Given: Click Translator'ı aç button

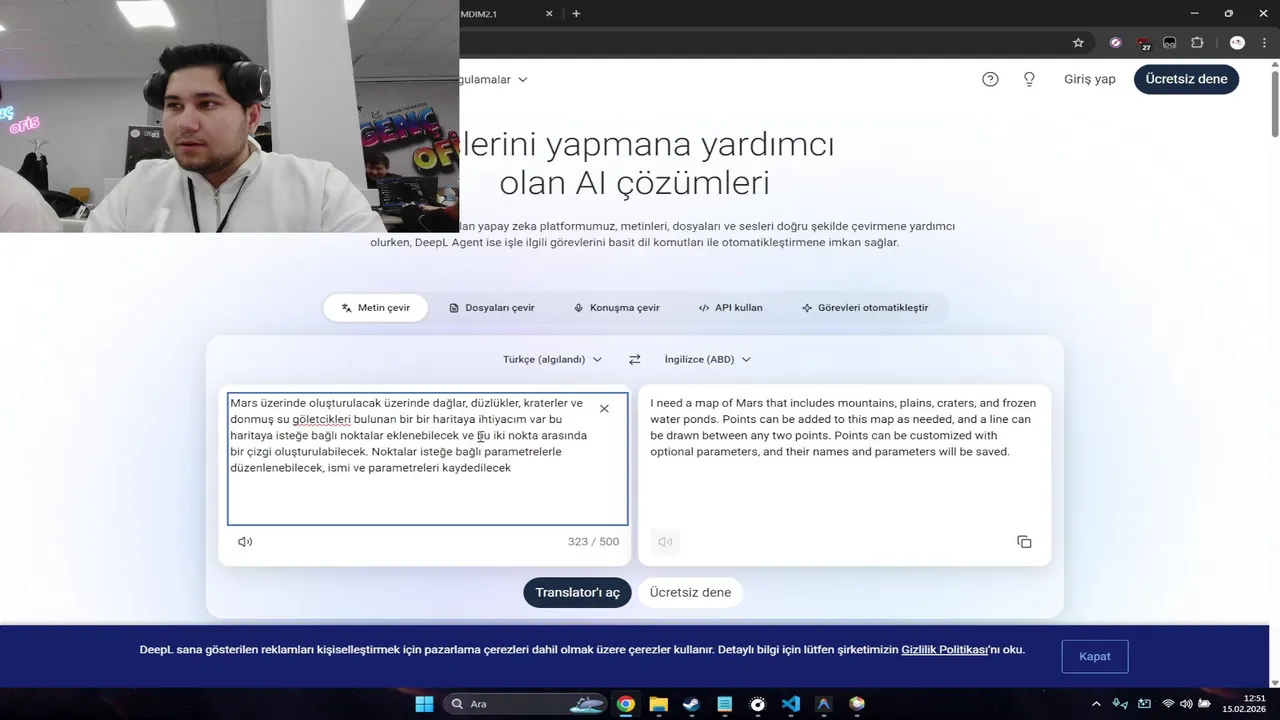Looking at the screenshot, I should [577, 592].
